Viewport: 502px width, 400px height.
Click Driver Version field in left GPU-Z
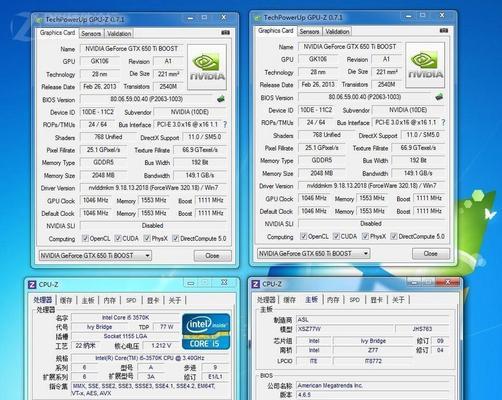coord(153,188)
